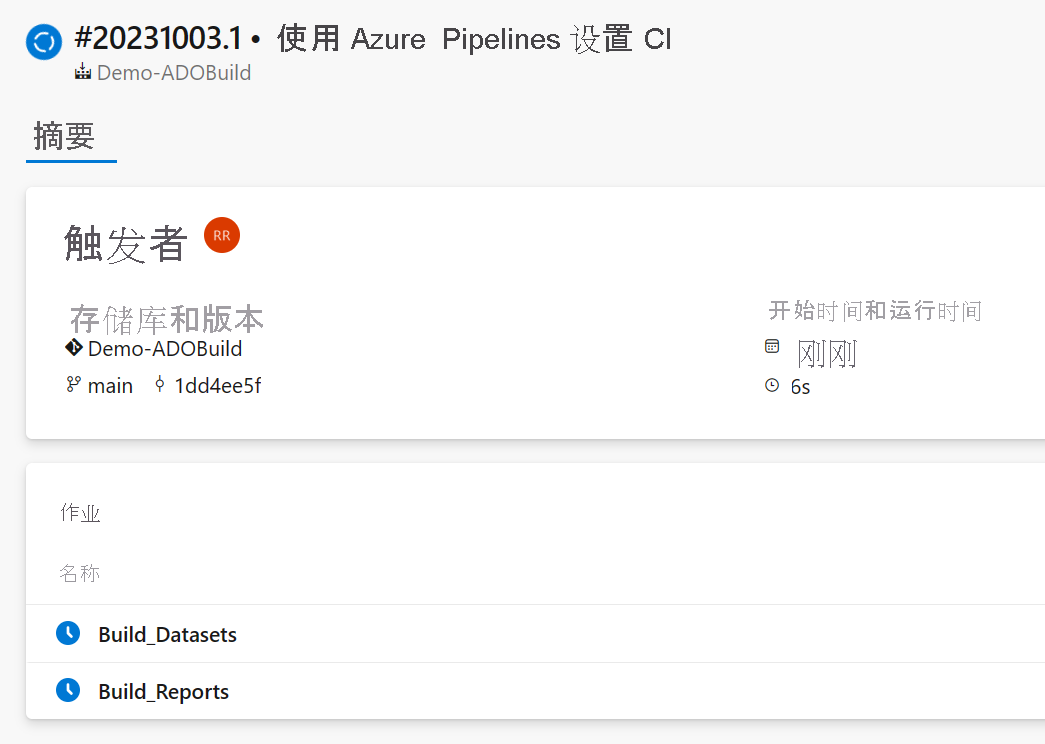Click the calendar icon beside 刚刚
Image resolution: width=1045 pixels, height=744 pixels.
[x=772, y=346]
